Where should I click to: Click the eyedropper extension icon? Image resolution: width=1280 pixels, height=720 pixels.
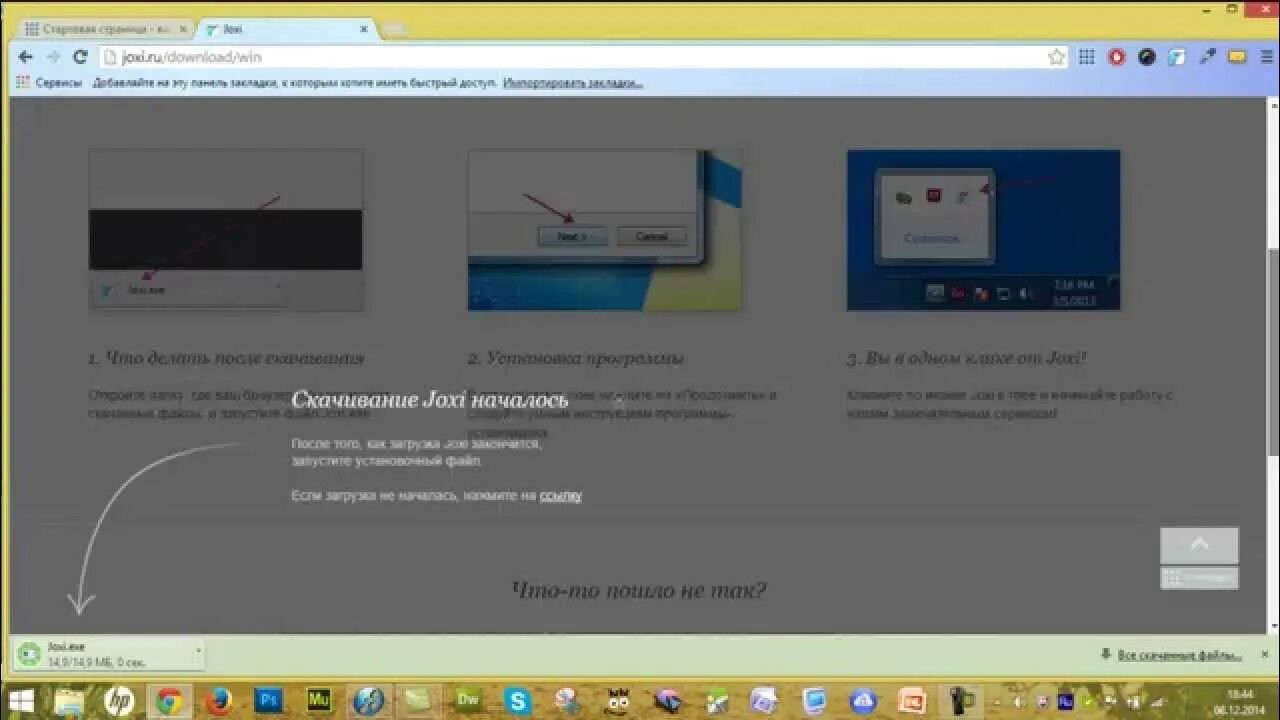click(1207, 58)
